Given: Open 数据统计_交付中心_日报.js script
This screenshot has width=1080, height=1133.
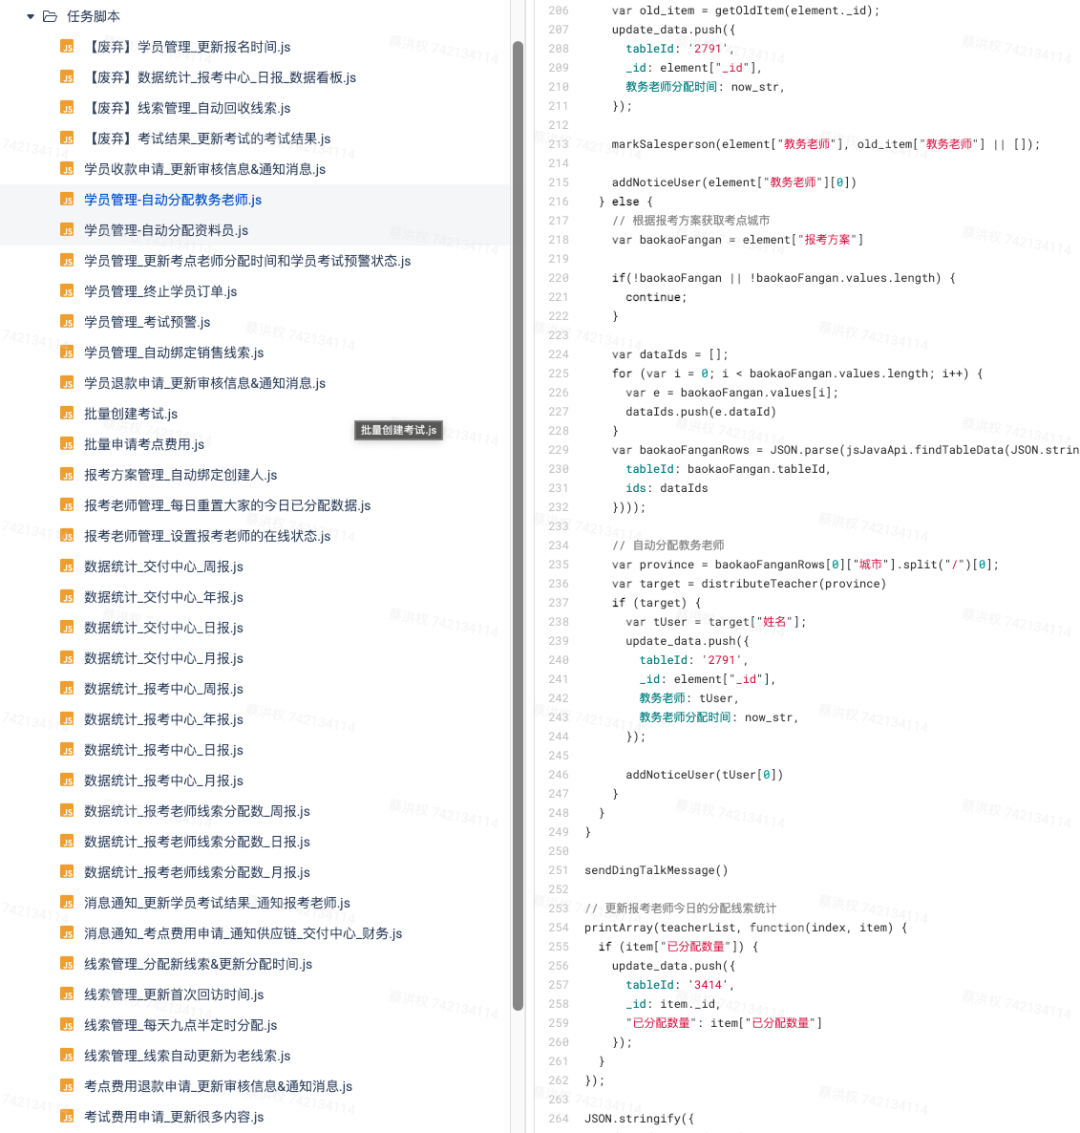Looking at the screenshot, I should tap(164, 627).
